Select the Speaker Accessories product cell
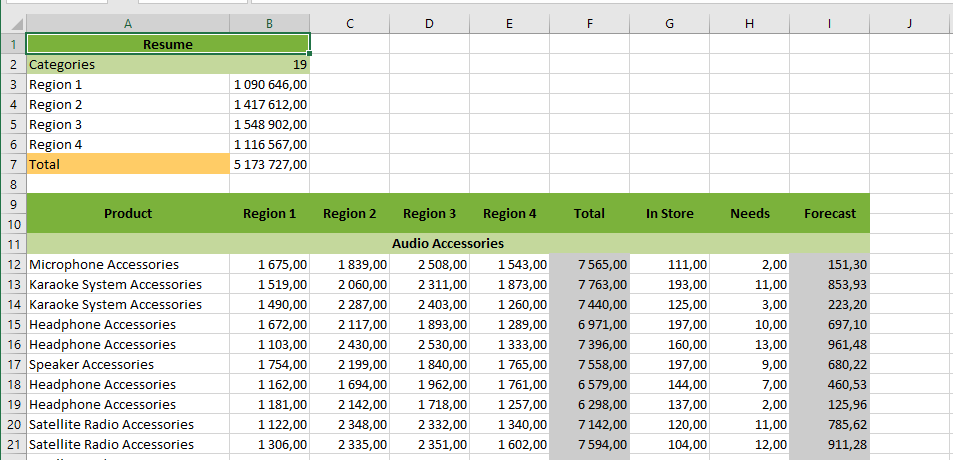 pos(128,364)
